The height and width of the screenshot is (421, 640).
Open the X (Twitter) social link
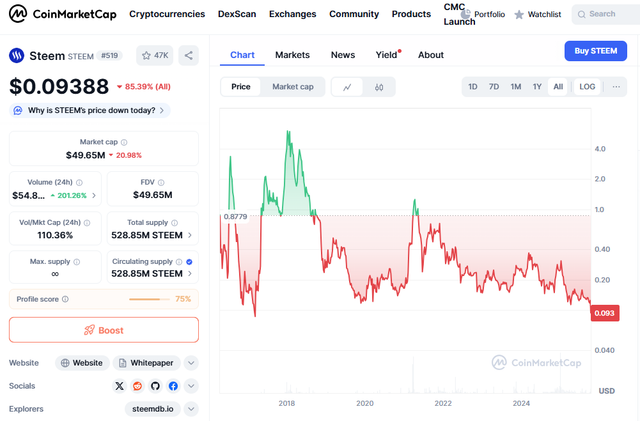click(x=121, y=385)
